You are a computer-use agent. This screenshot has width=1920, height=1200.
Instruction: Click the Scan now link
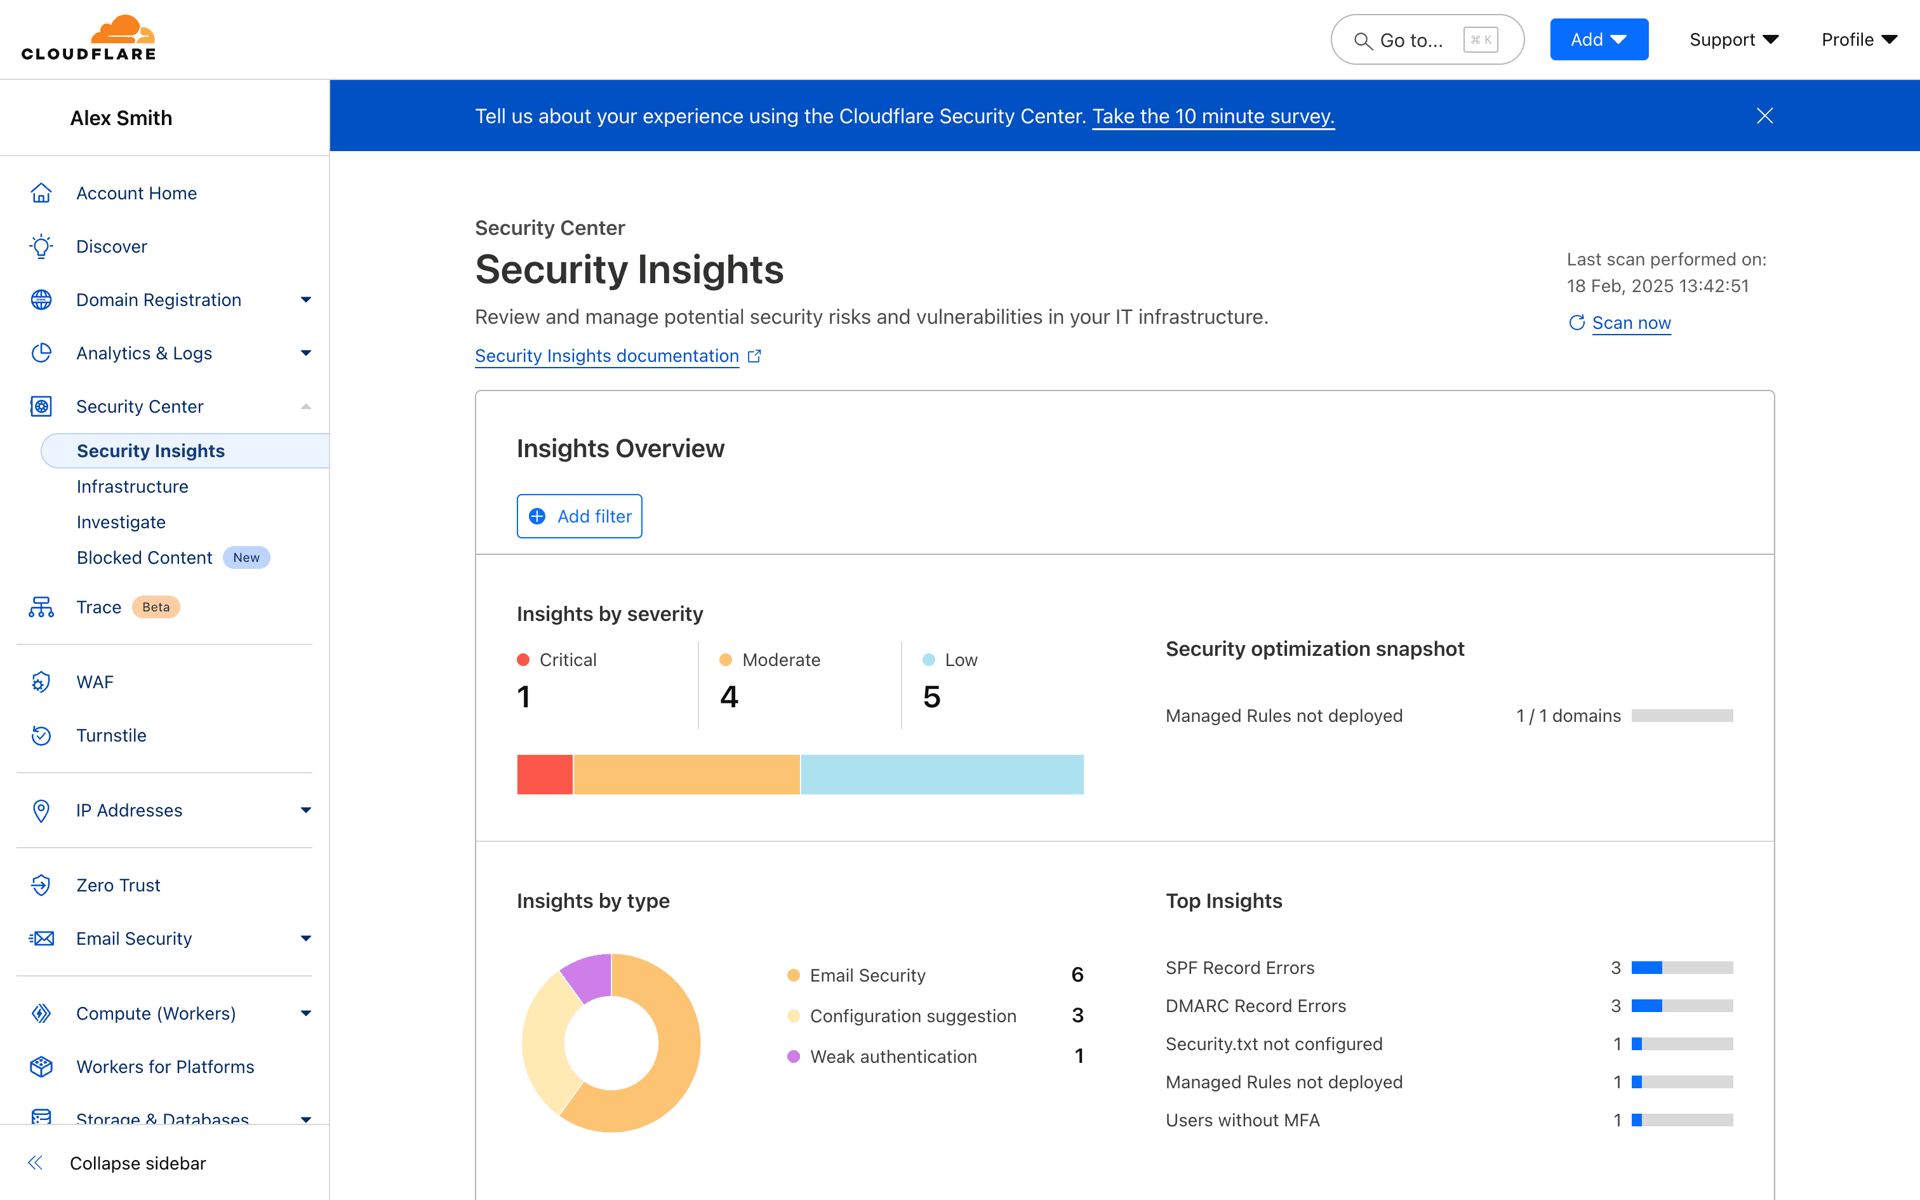(x=1631, y=323)
